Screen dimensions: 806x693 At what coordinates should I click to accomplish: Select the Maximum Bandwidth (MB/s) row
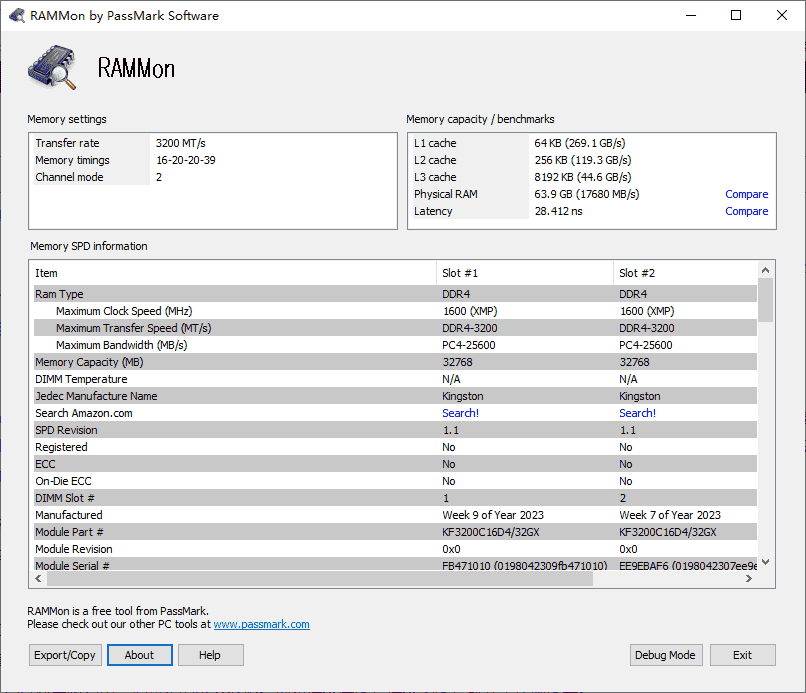[x=395, y=345]
